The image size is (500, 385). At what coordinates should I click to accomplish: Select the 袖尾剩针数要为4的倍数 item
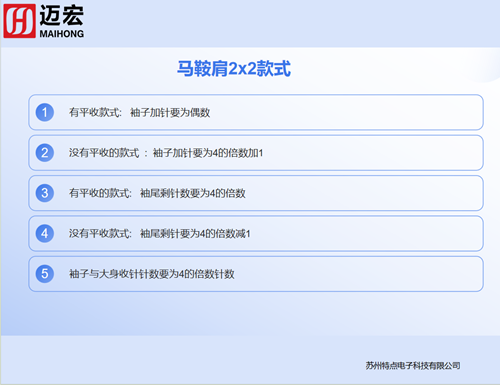[x=256, y=193]
